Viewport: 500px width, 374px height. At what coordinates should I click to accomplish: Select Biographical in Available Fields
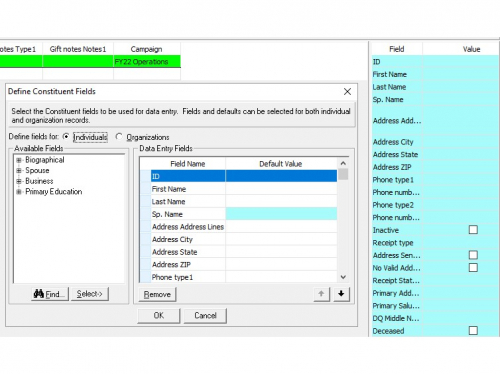pos(45,160)
